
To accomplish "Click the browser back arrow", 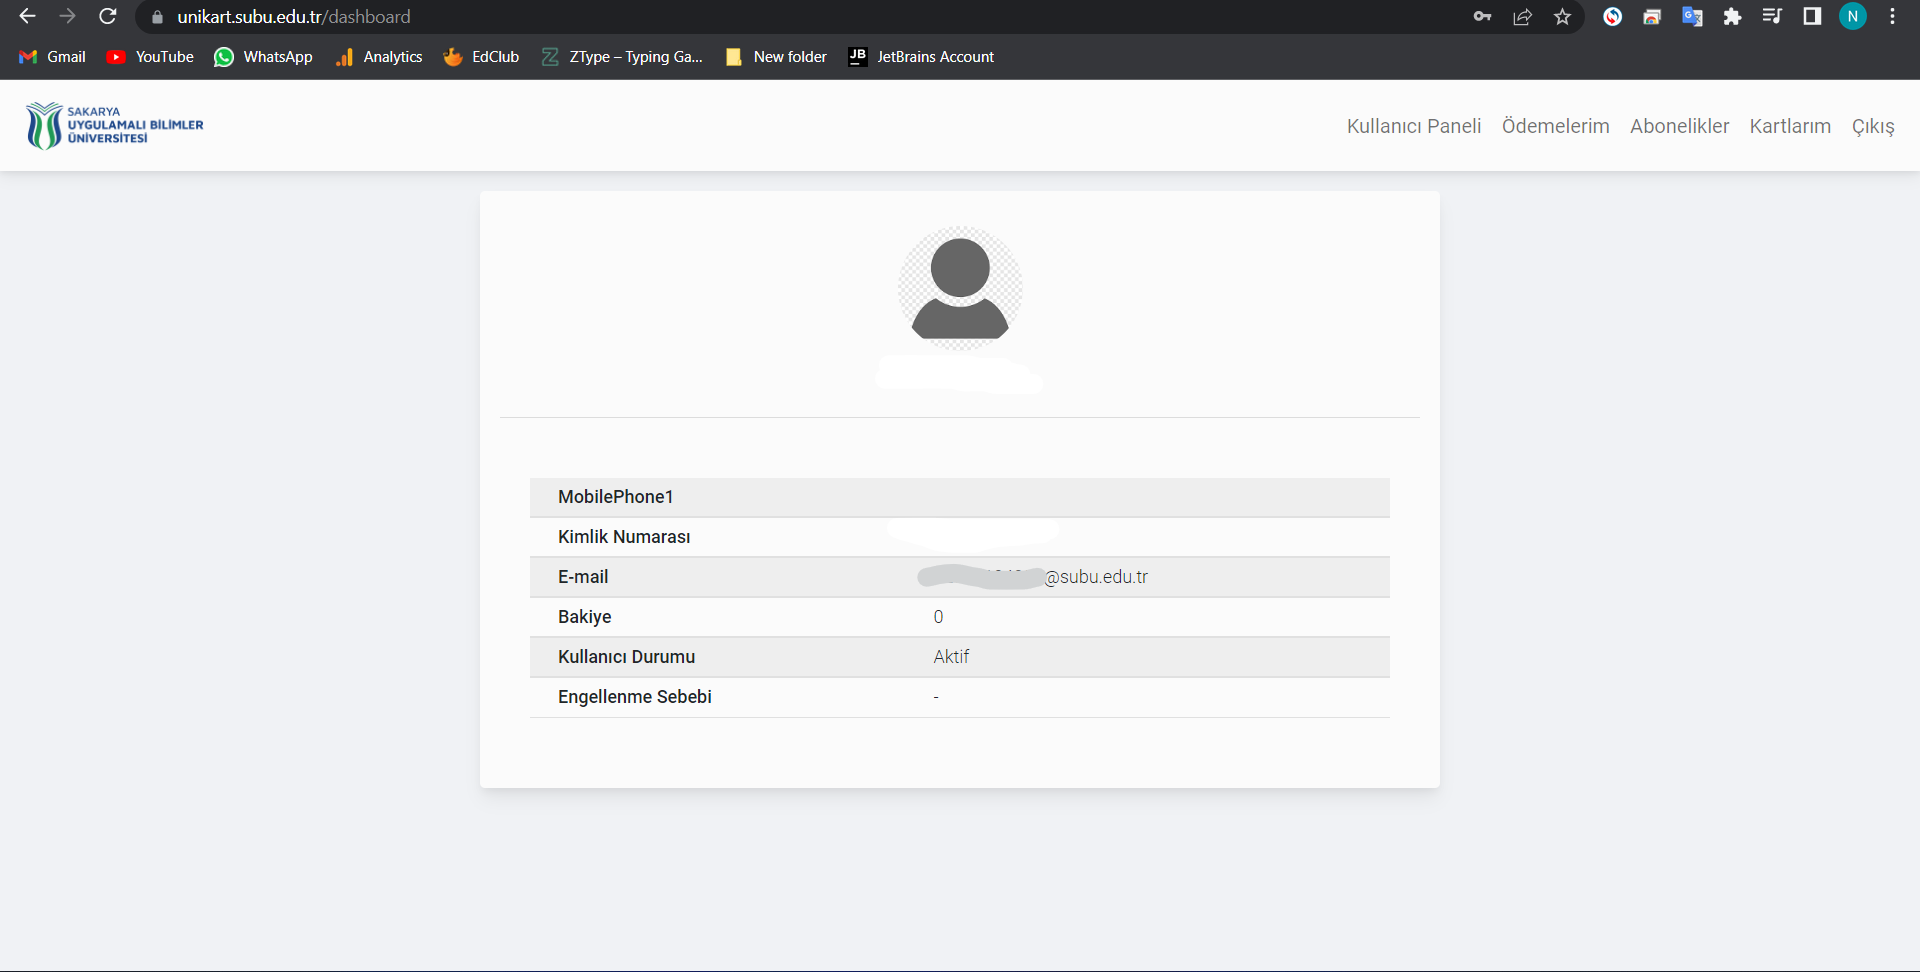I will [27, 17].
